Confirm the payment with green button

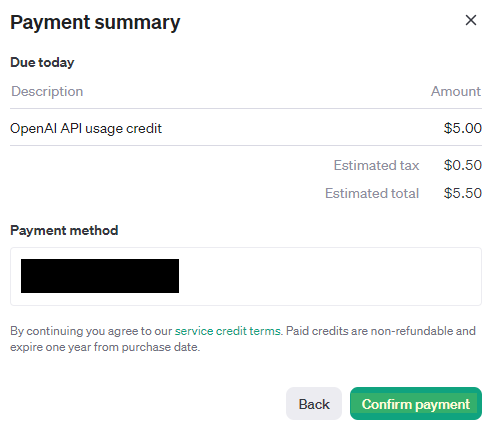click(416, 404)
